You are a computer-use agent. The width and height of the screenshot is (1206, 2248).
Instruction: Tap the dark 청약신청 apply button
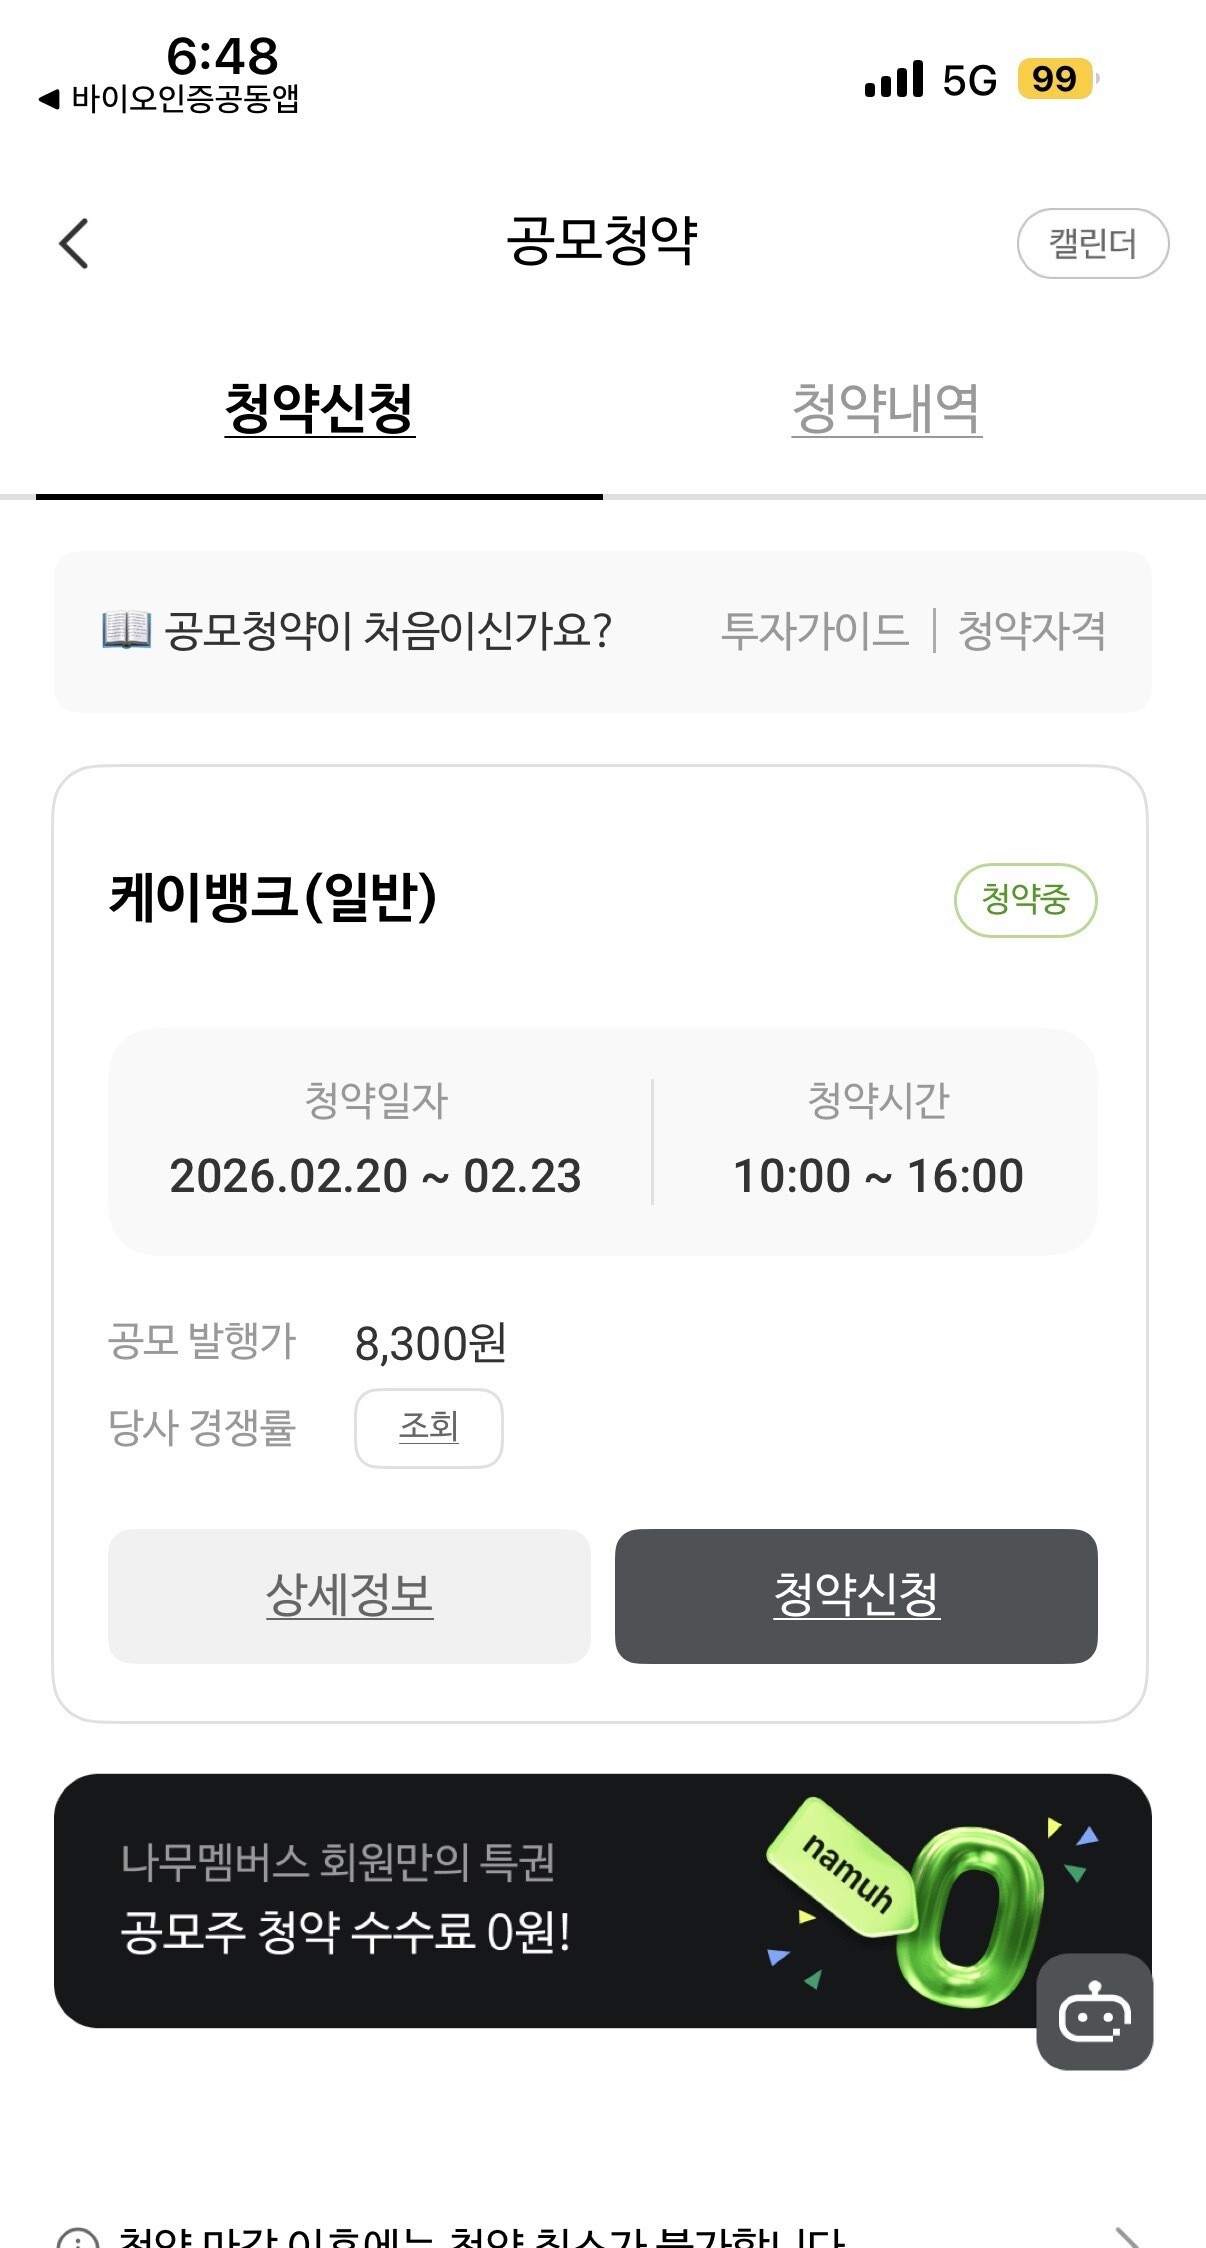[x=856, y=1596]
